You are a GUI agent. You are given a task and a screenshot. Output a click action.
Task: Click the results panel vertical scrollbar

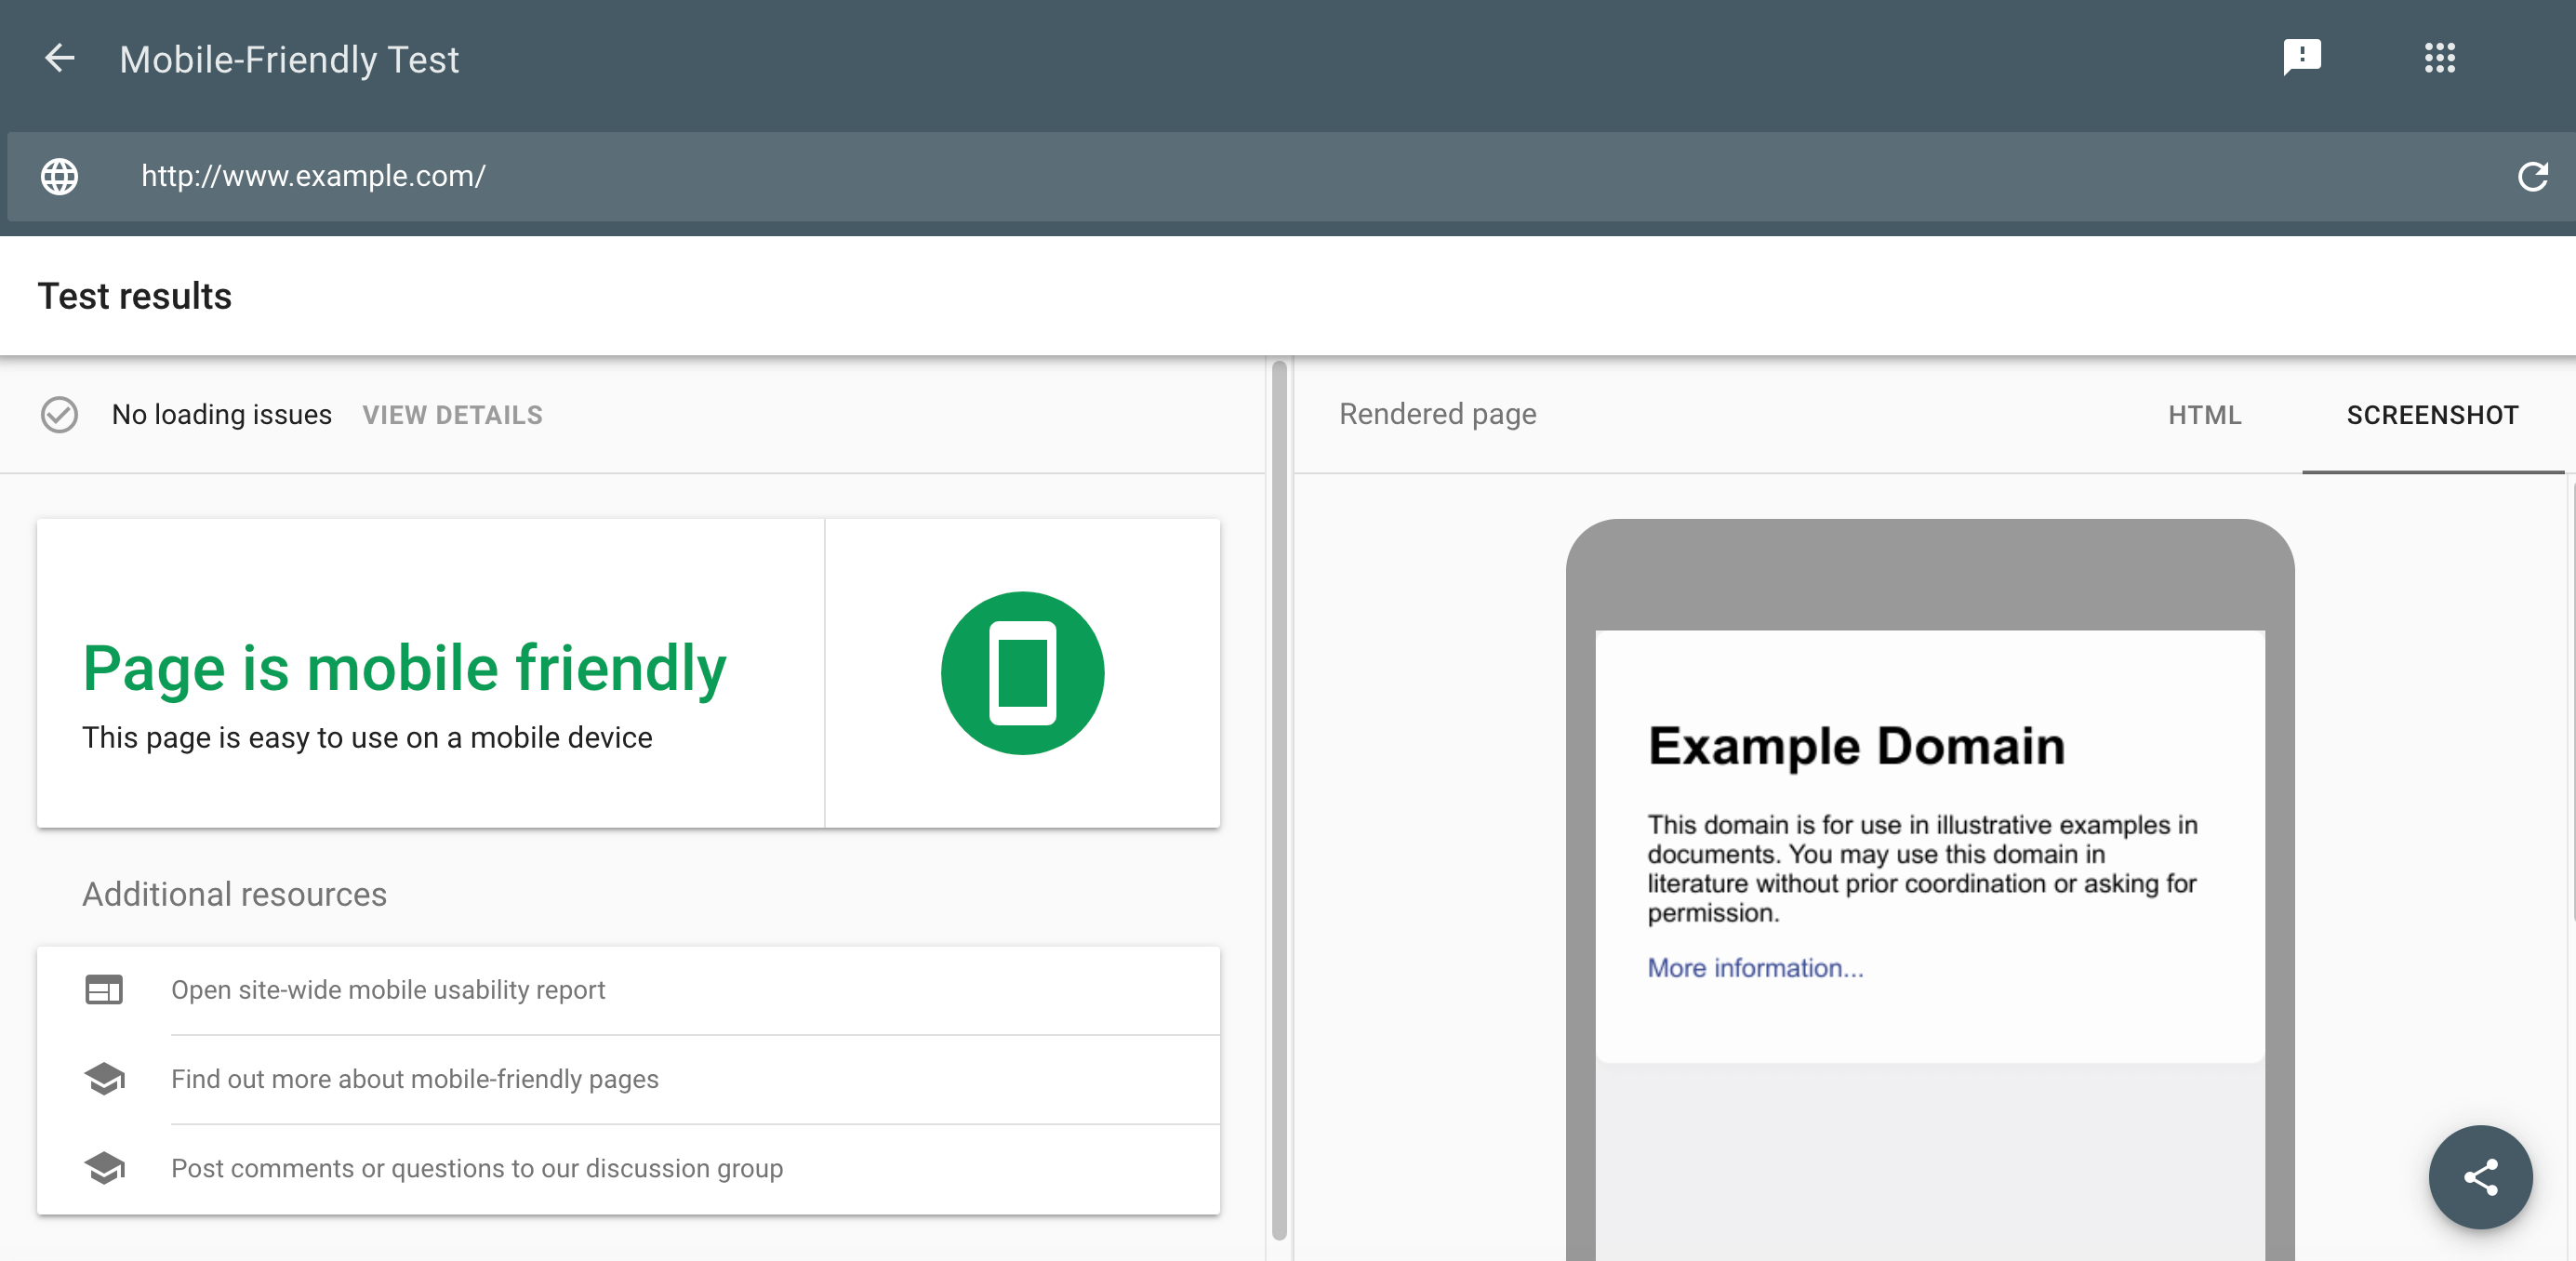1279,800
